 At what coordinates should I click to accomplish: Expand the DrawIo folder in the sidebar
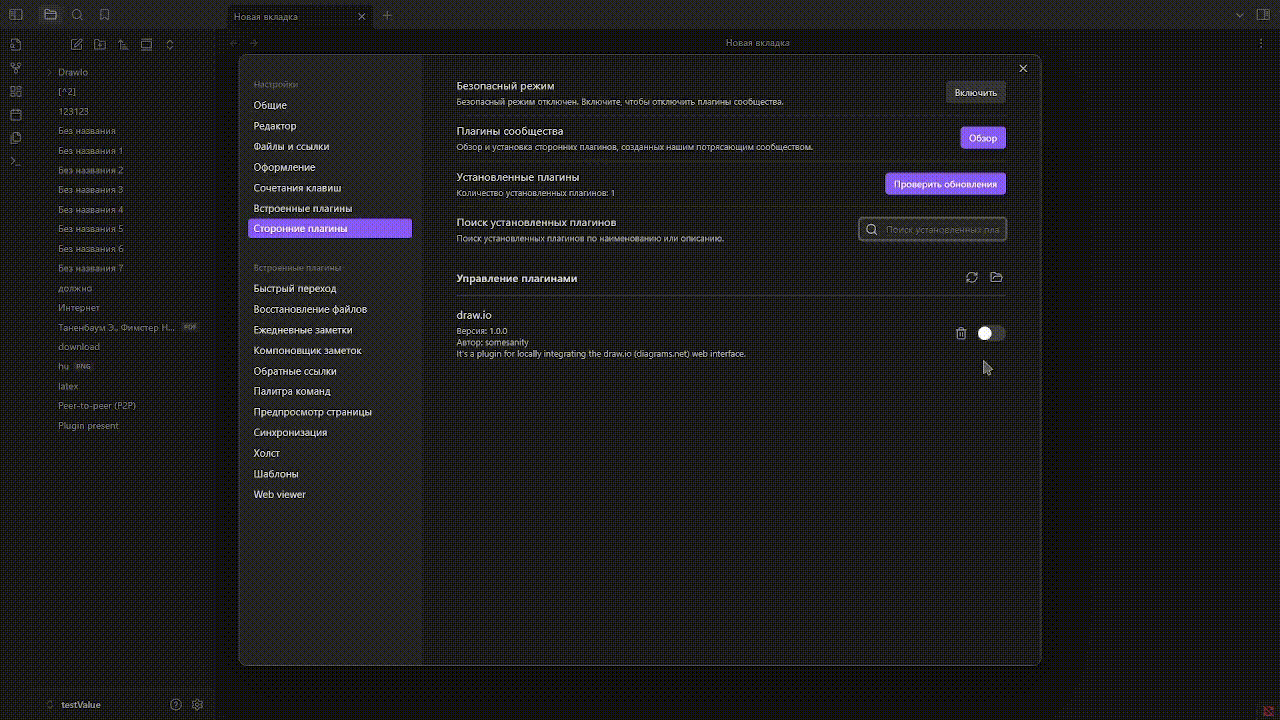click(x=48, y=72)
